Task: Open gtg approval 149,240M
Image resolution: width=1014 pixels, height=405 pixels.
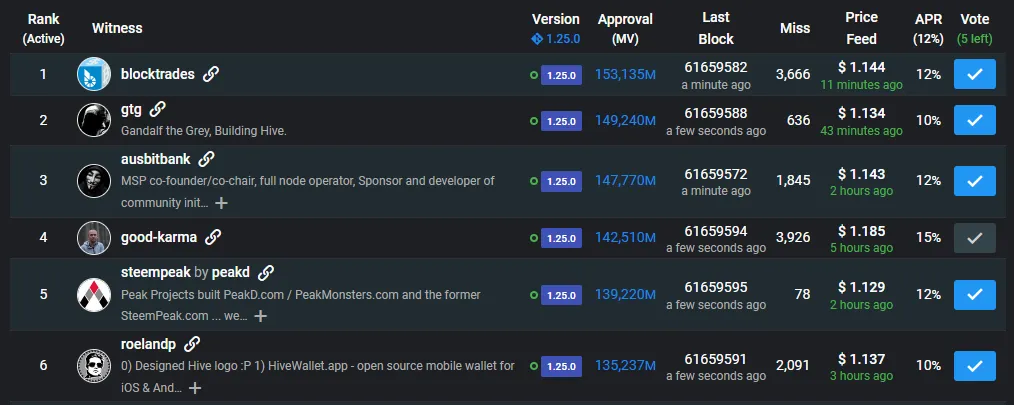Action: (625, 120)
